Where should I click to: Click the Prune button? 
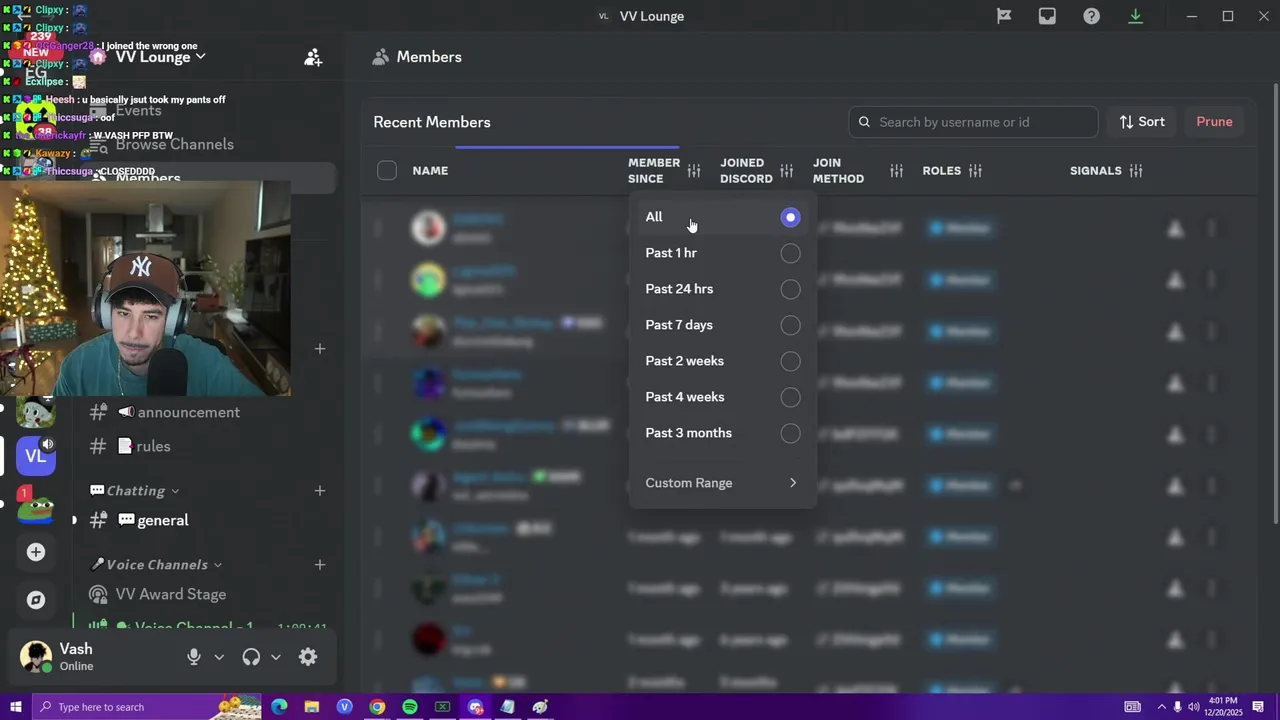[1214, 122]
